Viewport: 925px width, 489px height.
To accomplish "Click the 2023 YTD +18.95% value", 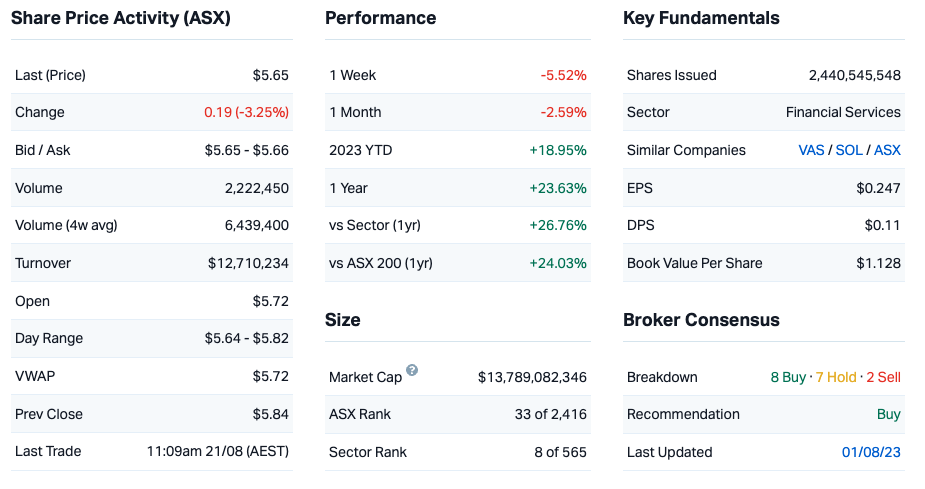I will tap(557, 150).
